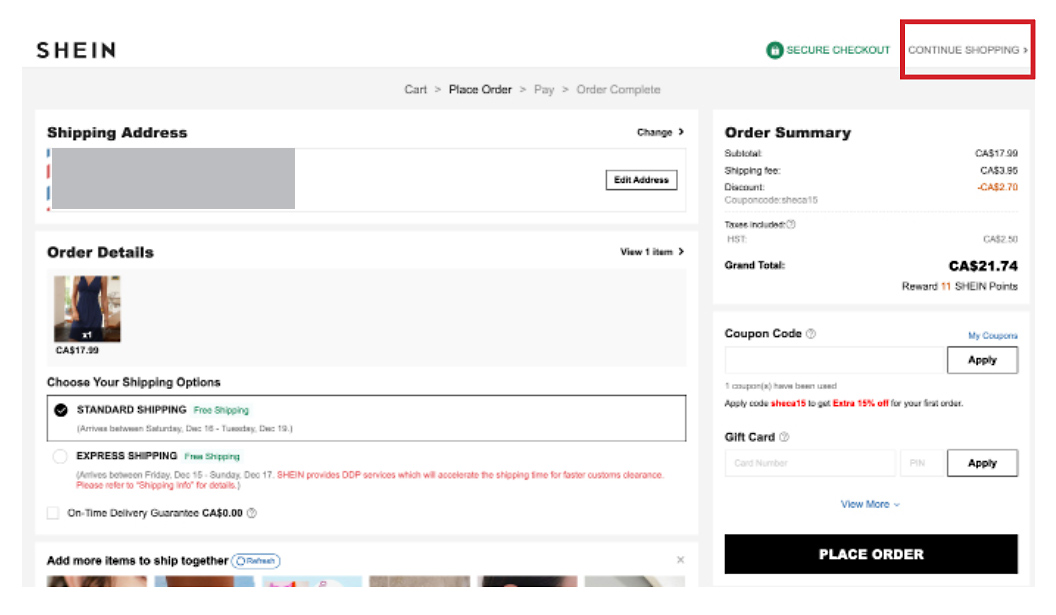Click the Secure Checkout lock icon
This screenshot has width=1056, height=615.
[774, 50]
